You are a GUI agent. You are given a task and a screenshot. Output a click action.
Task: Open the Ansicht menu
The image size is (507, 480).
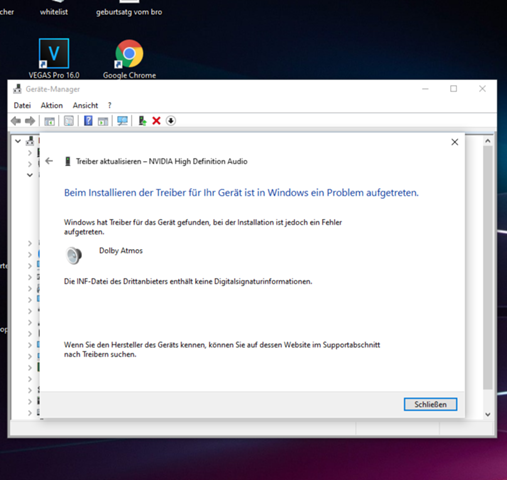pos(85,105)
